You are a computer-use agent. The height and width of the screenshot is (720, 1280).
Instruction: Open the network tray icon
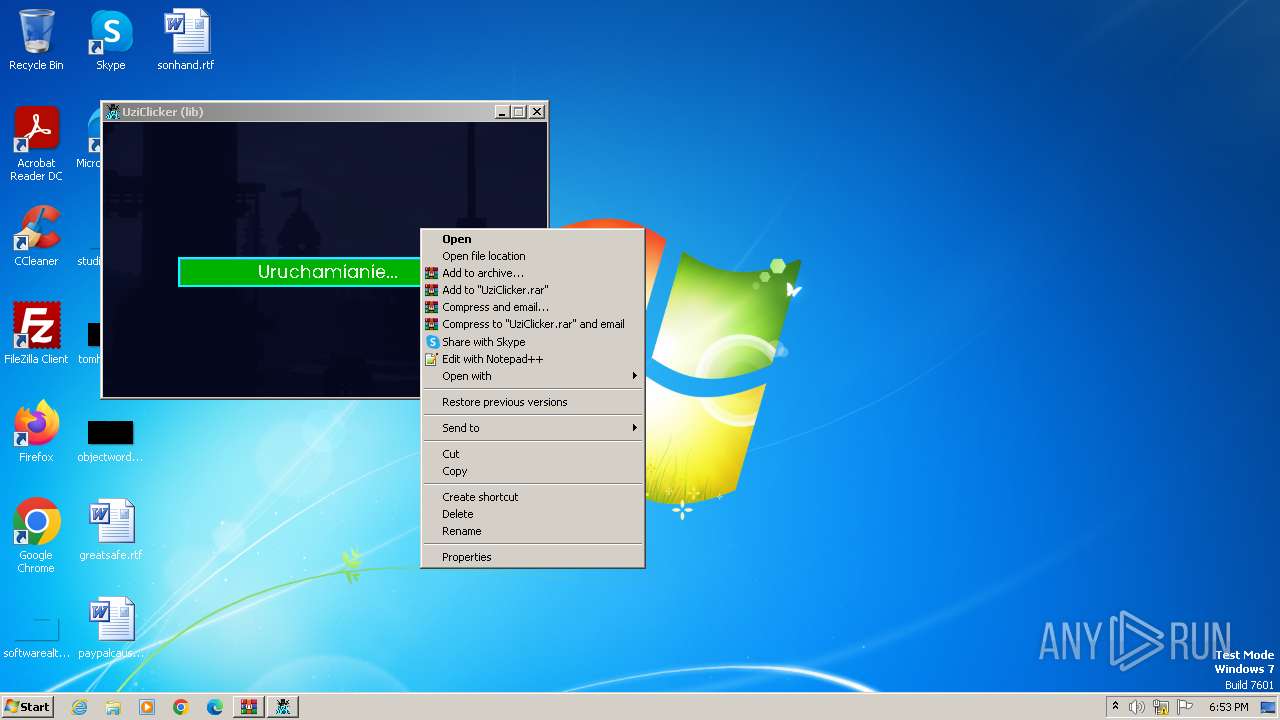(1161, 707)
